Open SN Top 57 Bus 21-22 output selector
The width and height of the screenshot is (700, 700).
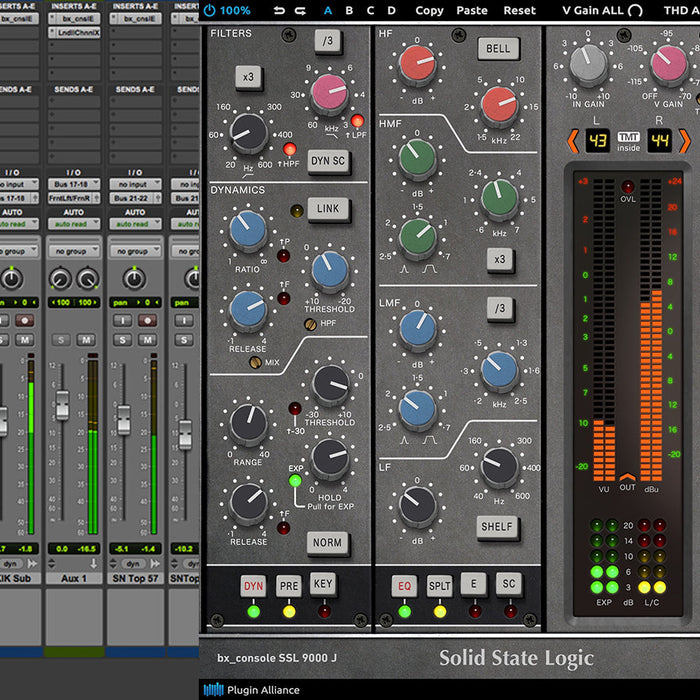135,198
